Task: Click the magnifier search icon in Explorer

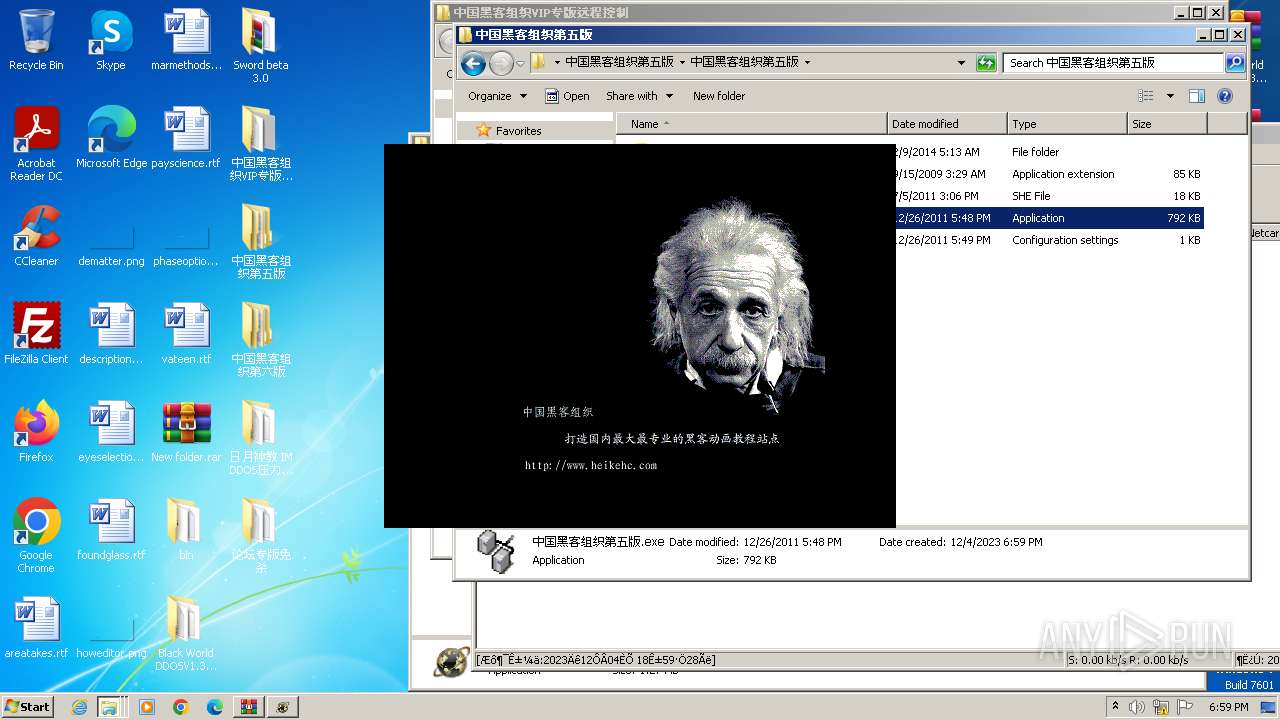Action: 1235,62
